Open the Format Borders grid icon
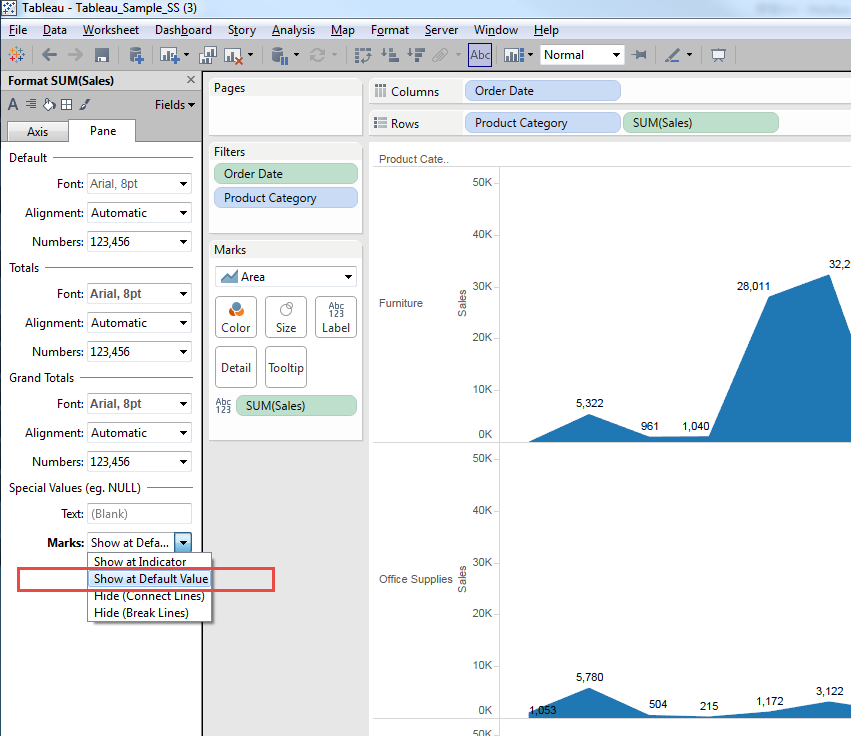Viewport: 851px width, 736px height. 66,104
